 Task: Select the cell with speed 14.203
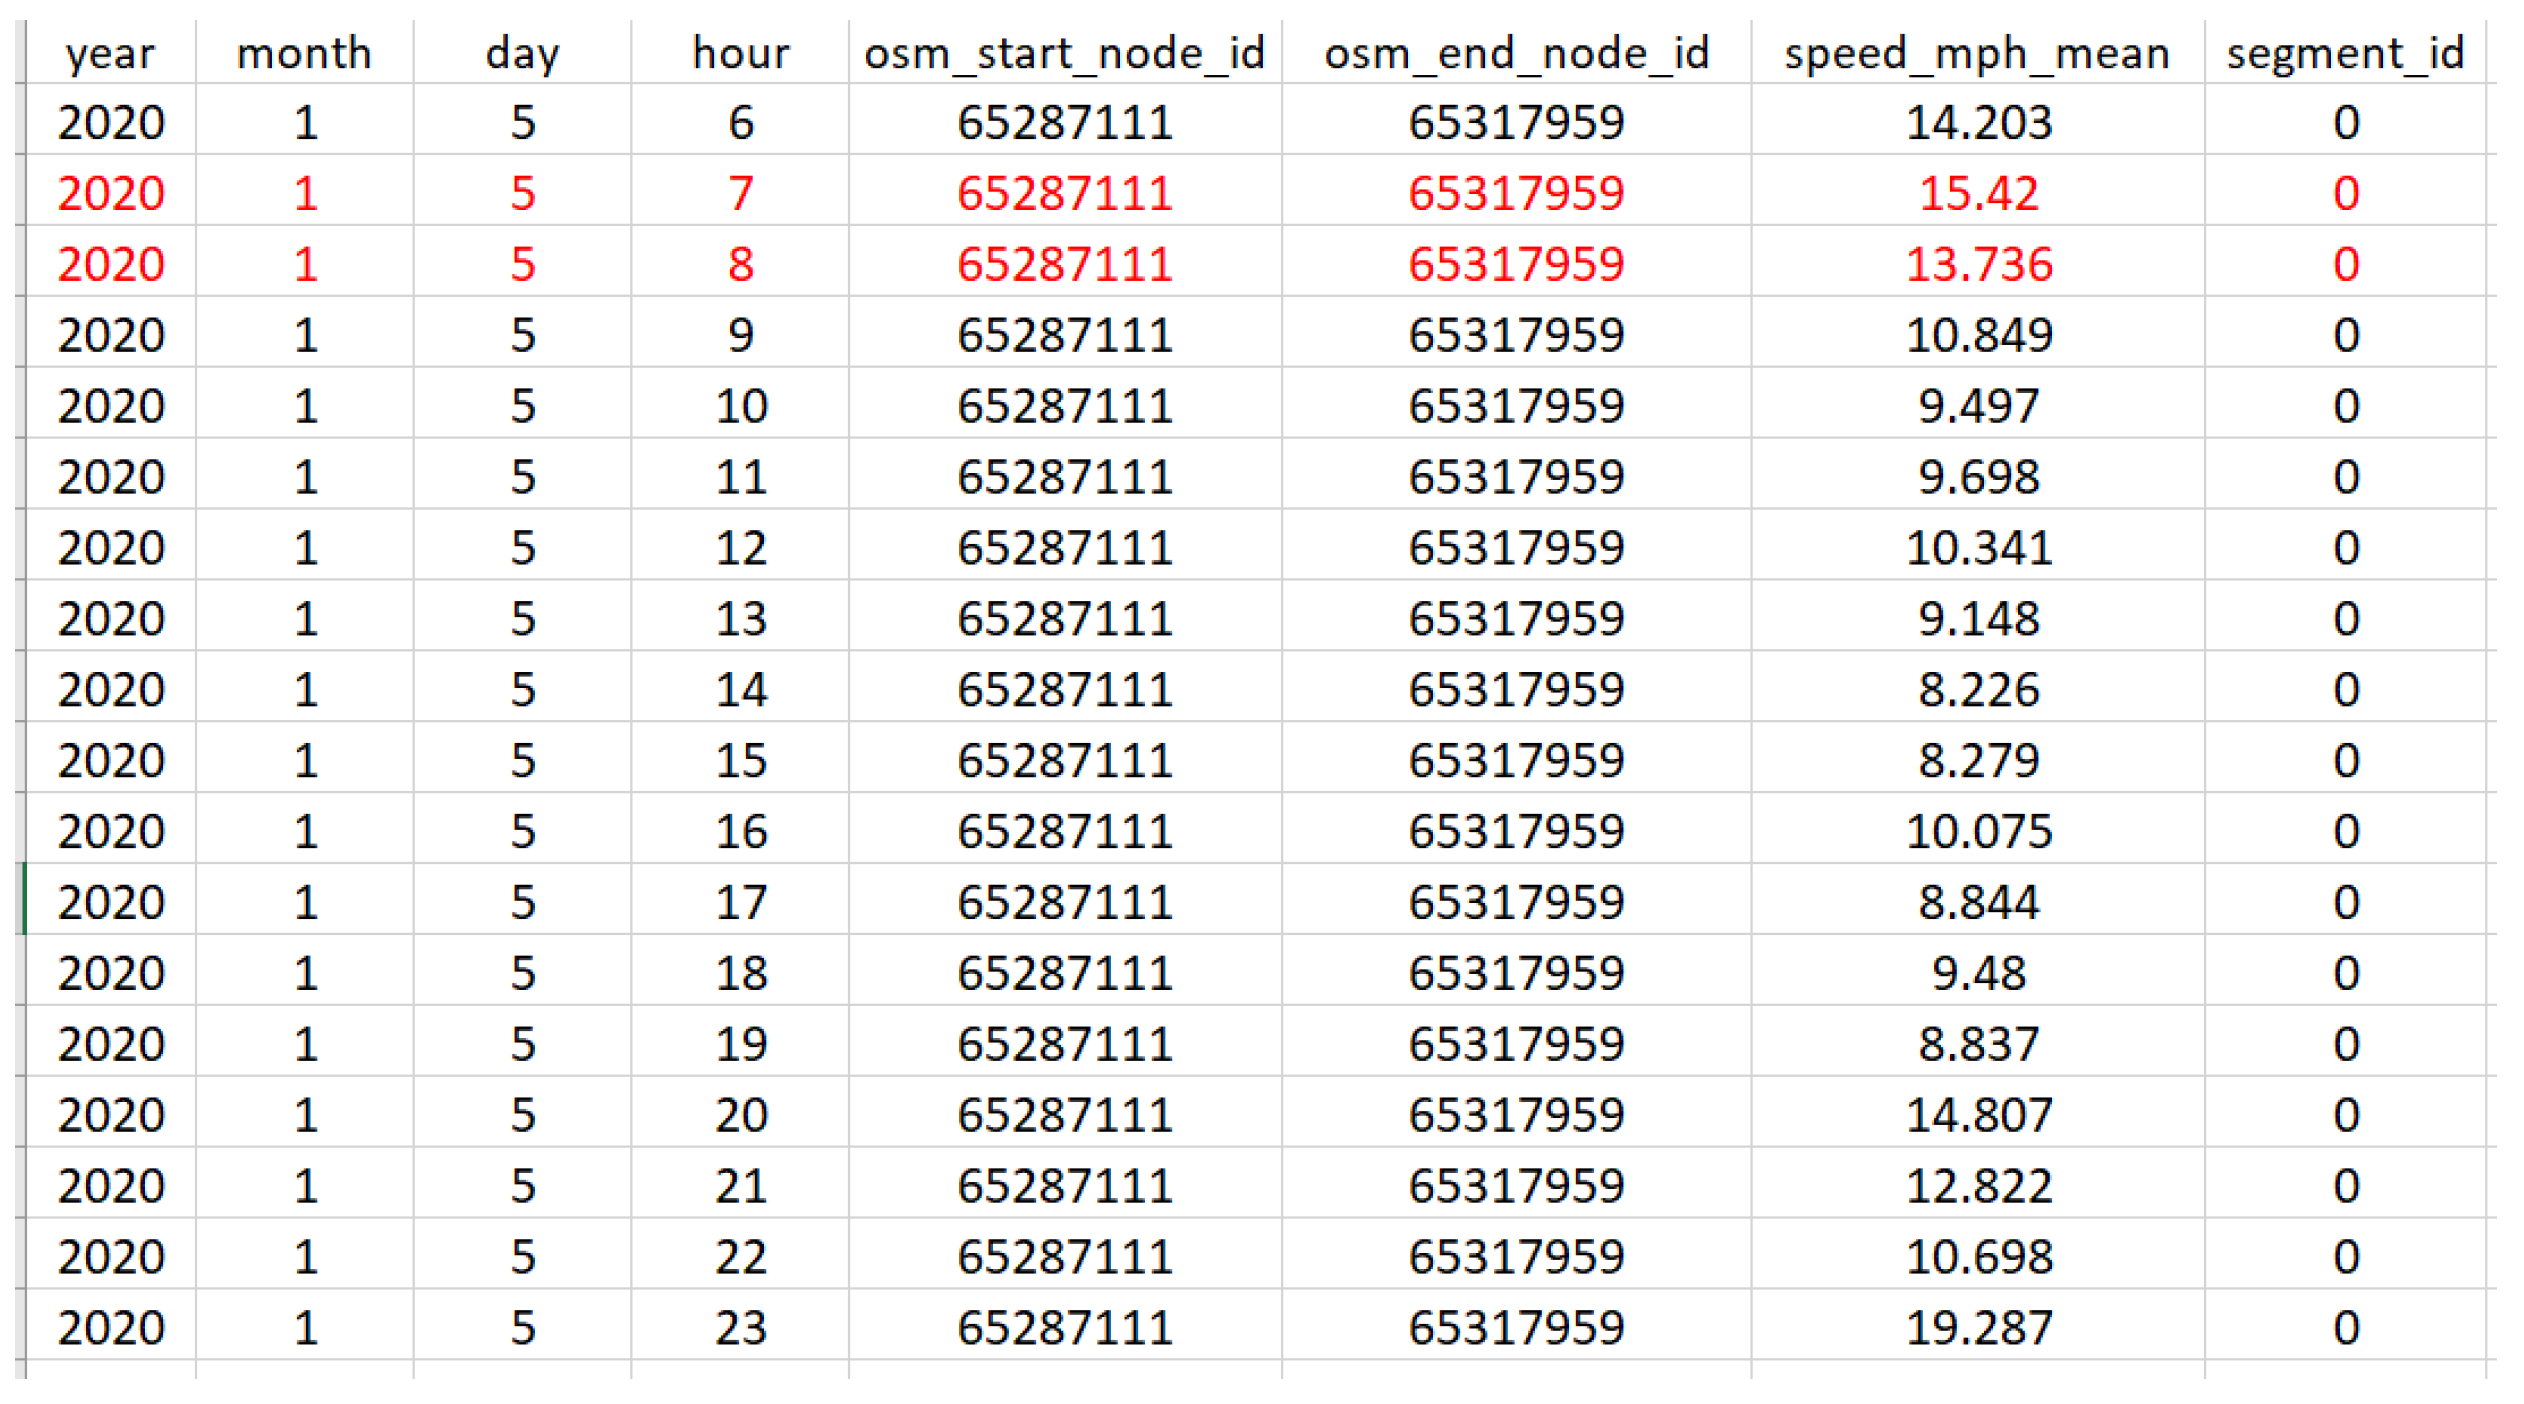click(x=1978, y=122)
